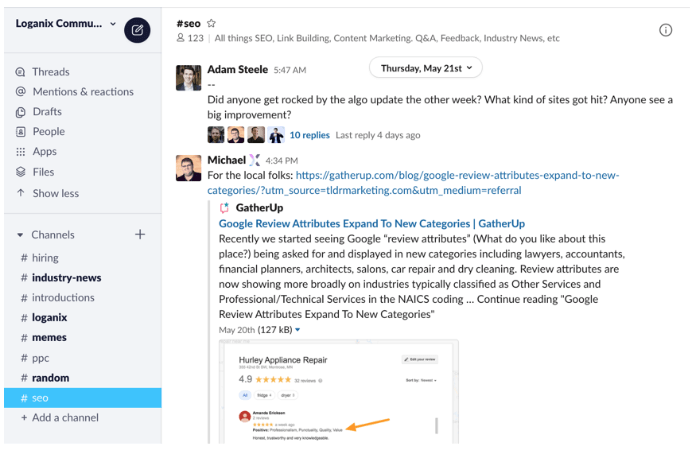Open the member count 123 icon

pos(180,38)
